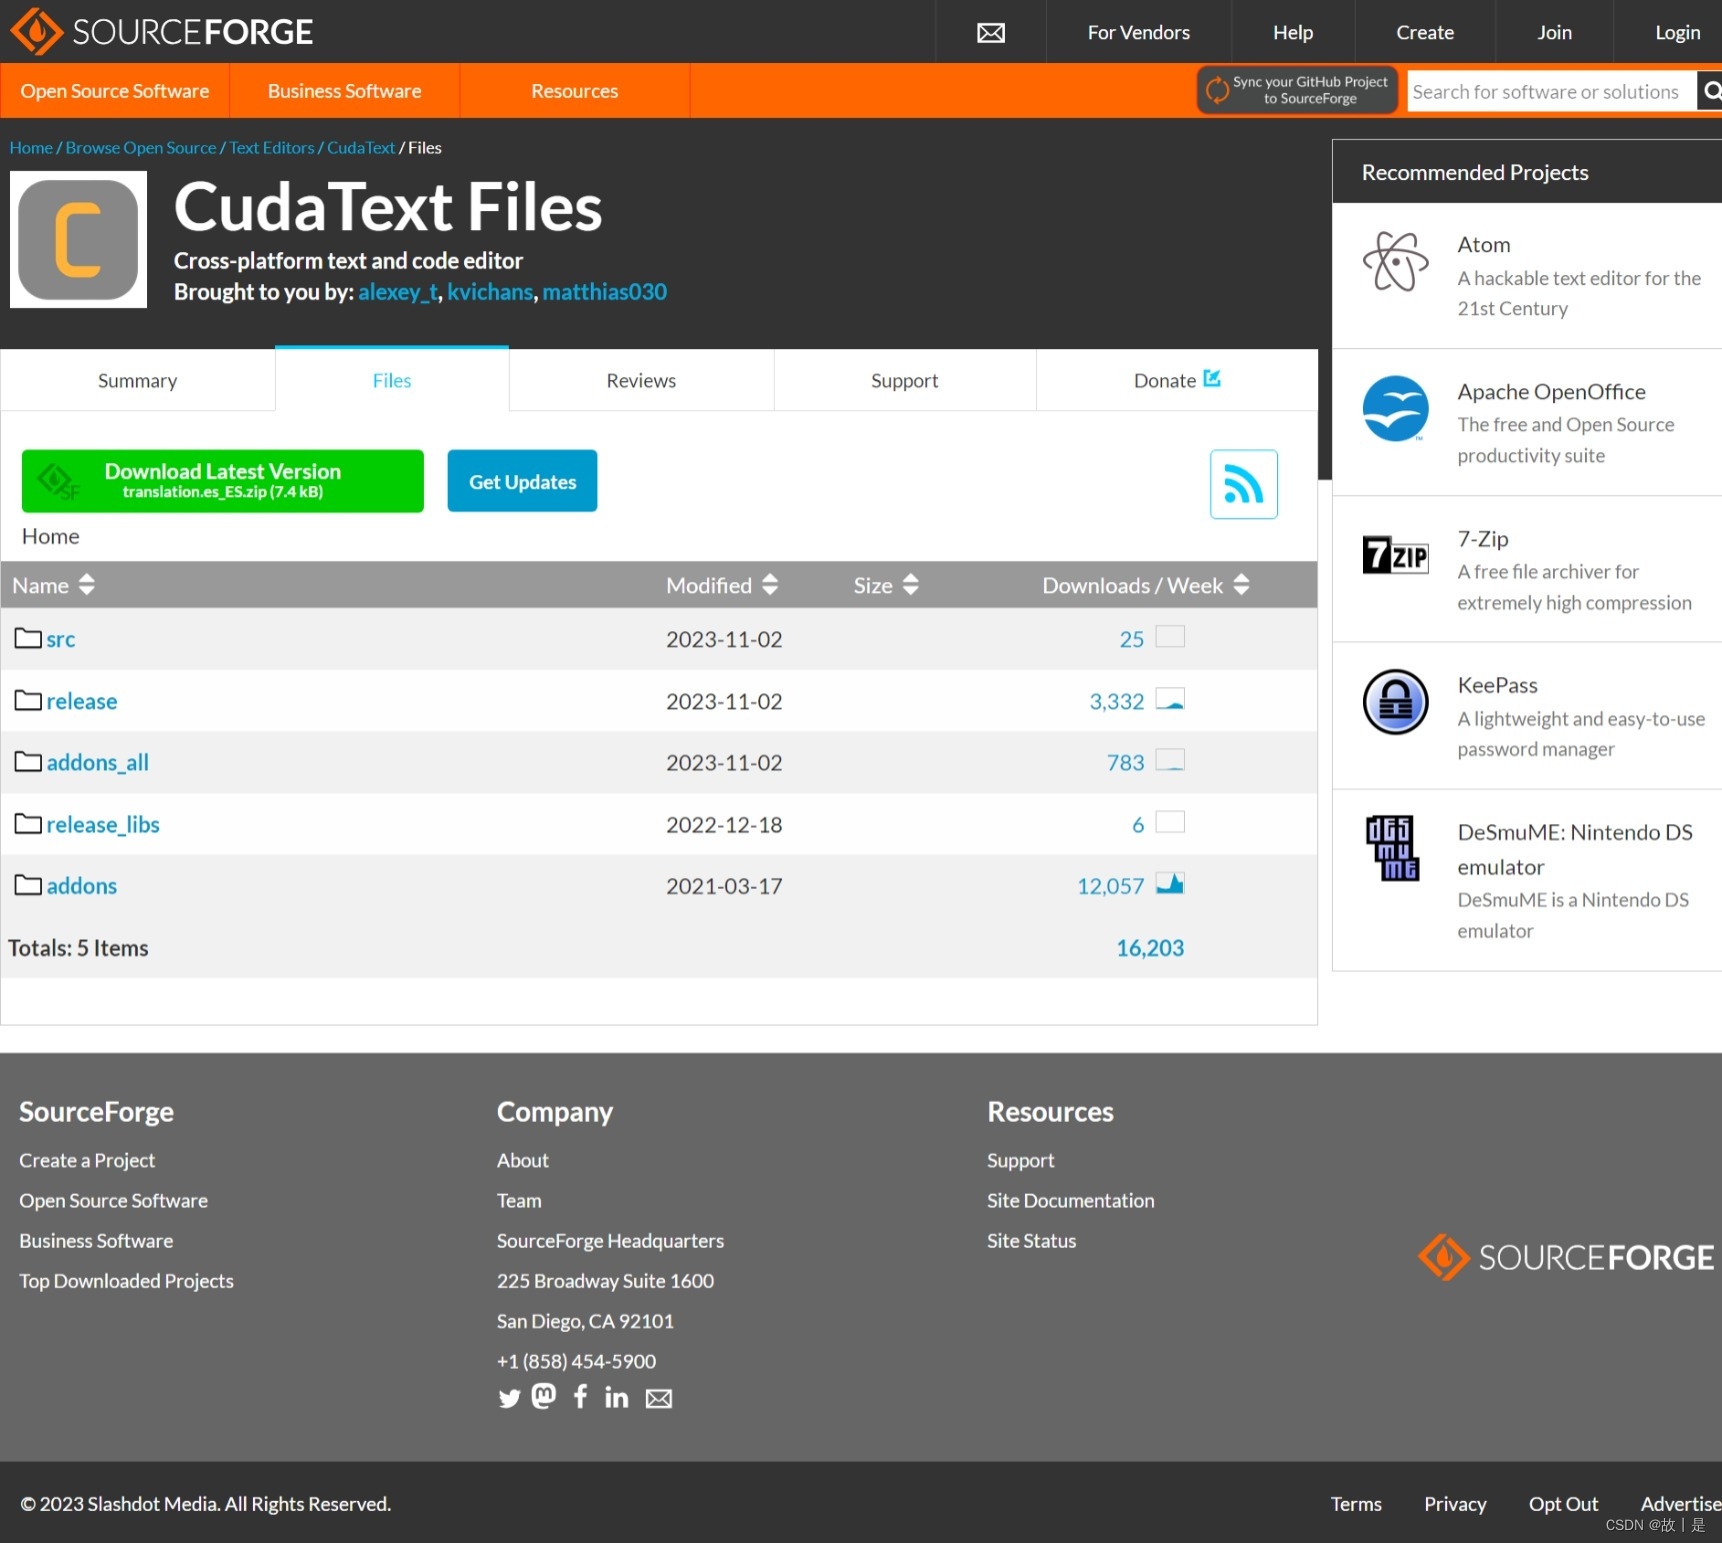Click Sync your GitHub Project button
Image resolution: width=1722 pixels, height=1543 pixels.
click(1298, 90)
